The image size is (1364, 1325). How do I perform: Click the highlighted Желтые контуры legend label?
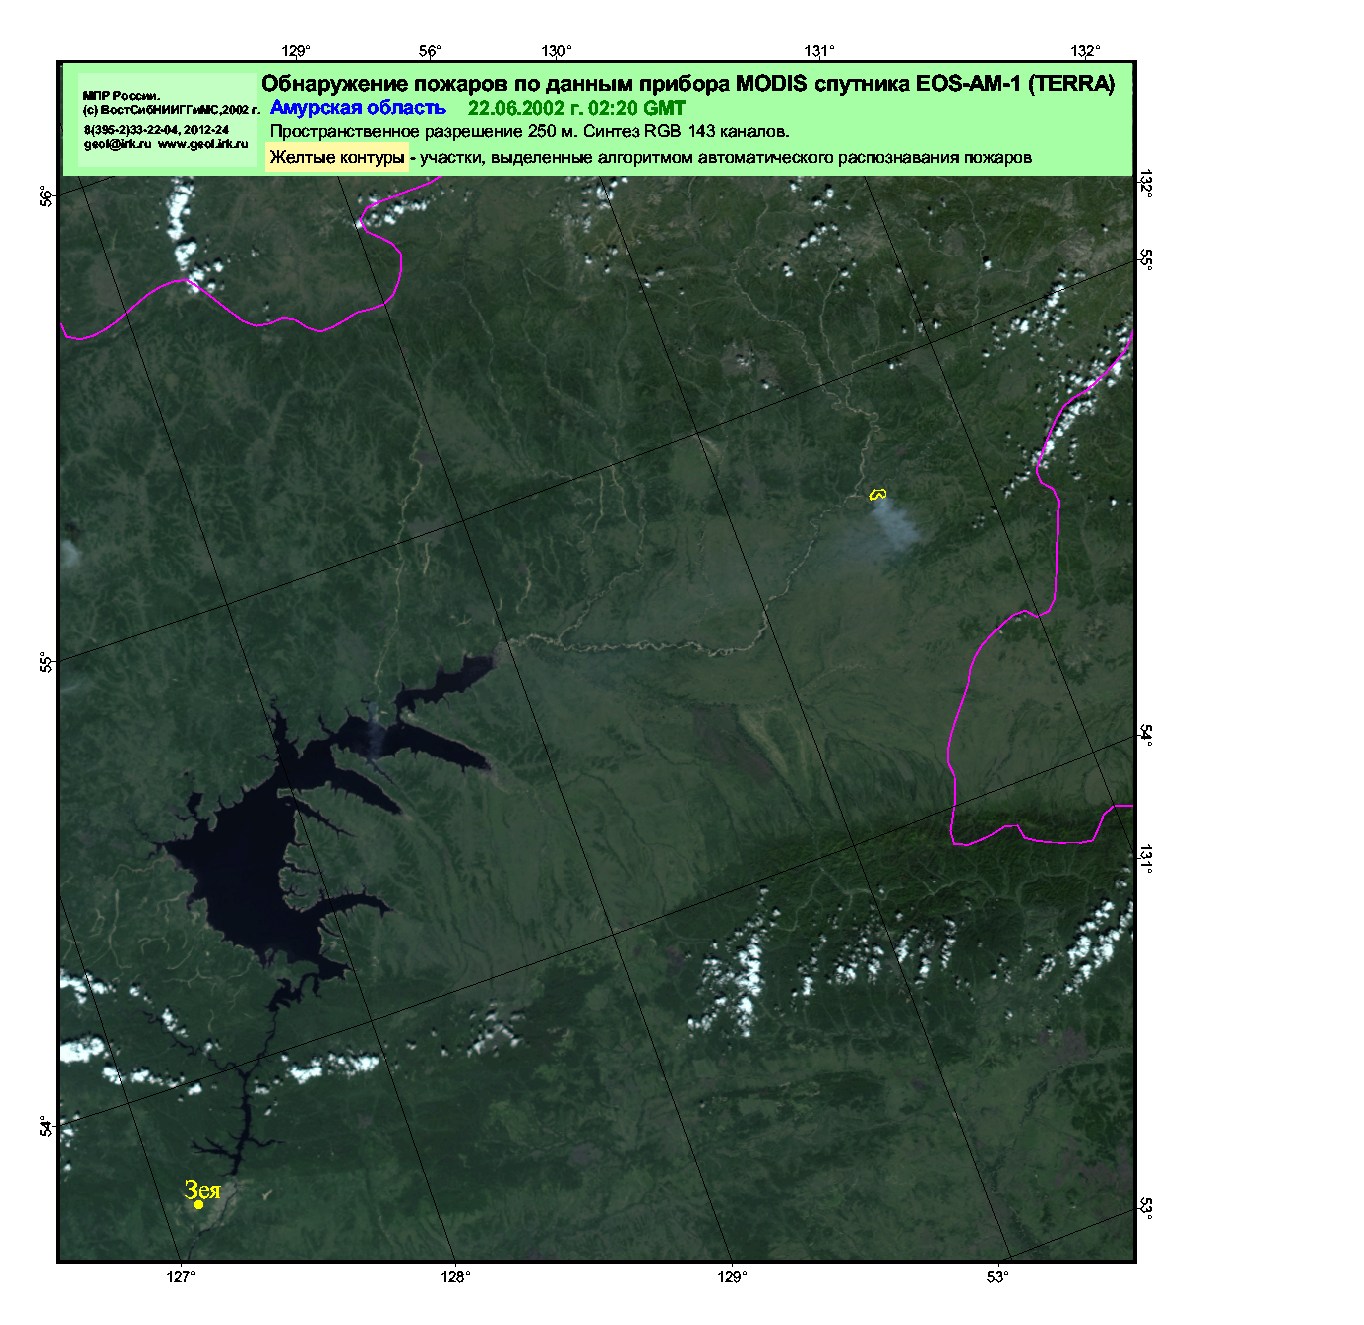click(337, 157)
